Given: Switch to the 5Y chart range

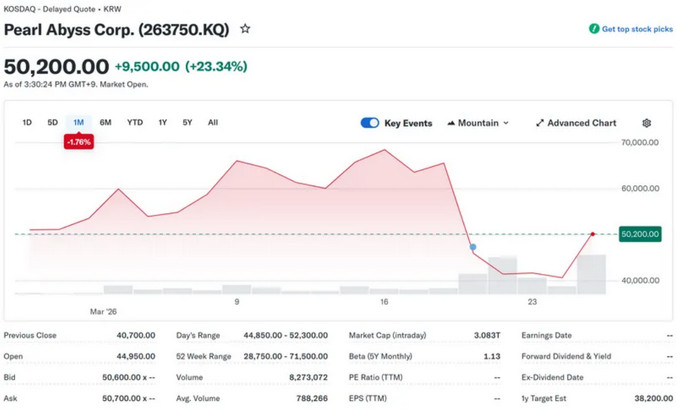Looking at the screenshot, I should tap(187, 123).
